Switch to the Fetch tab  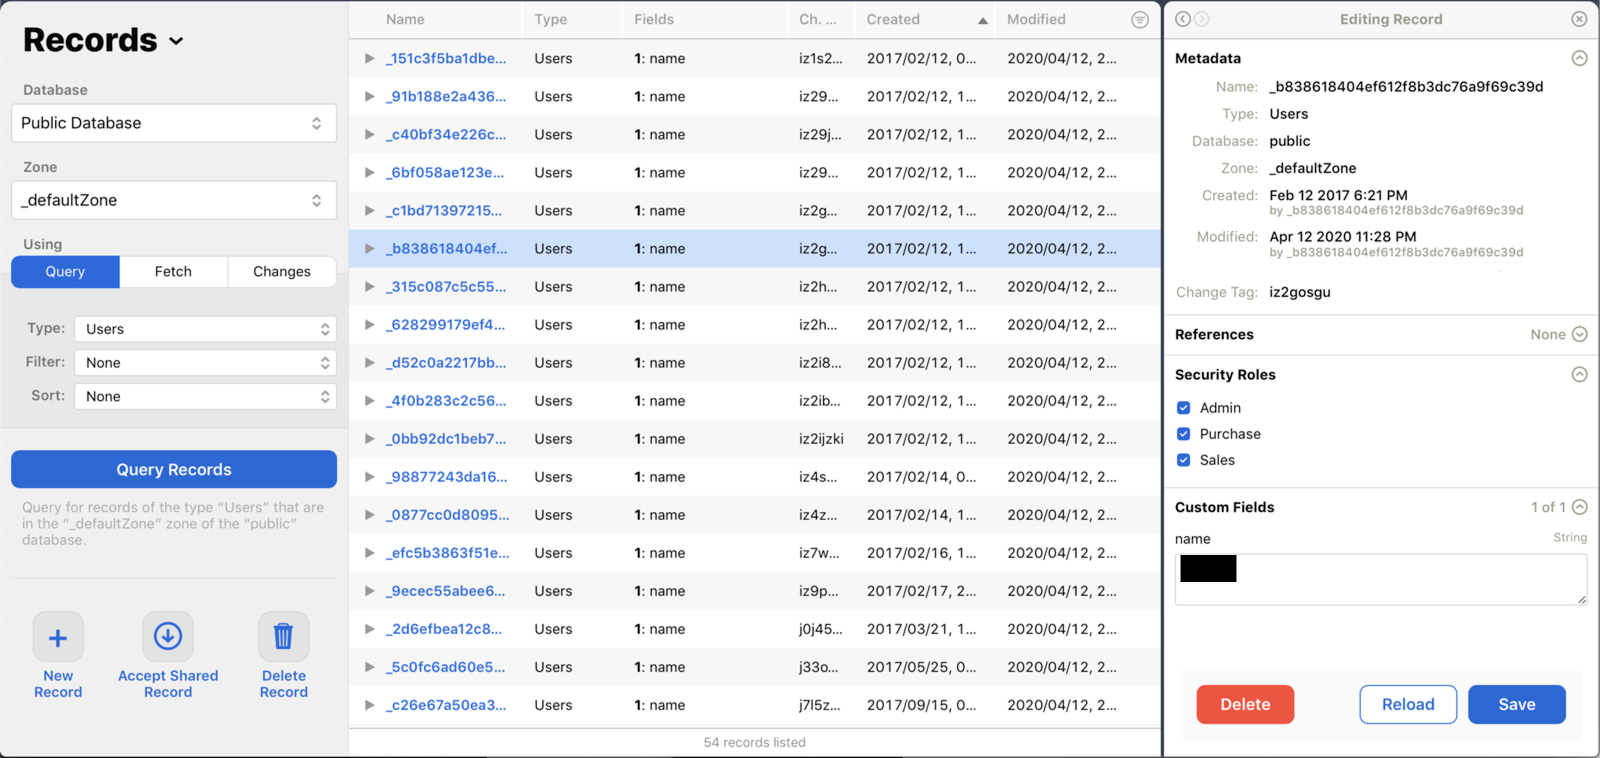pyautogui.click(x=173, y=272)
